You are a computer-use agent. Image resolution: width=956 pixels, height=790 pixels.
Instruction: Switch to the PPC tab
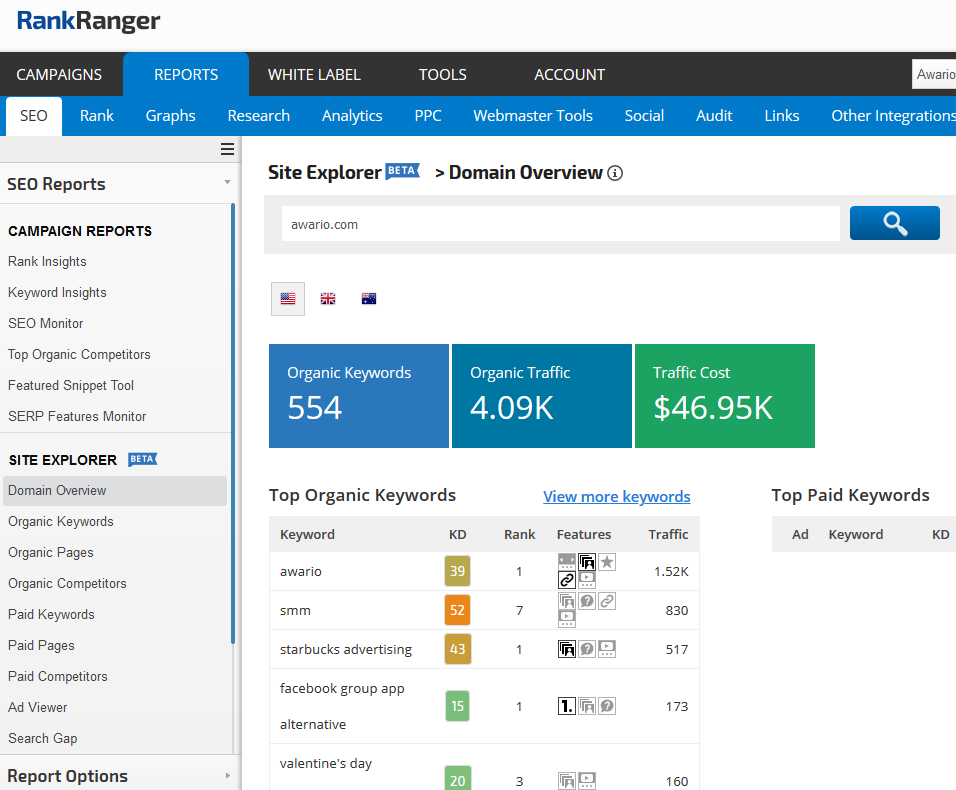428,116
